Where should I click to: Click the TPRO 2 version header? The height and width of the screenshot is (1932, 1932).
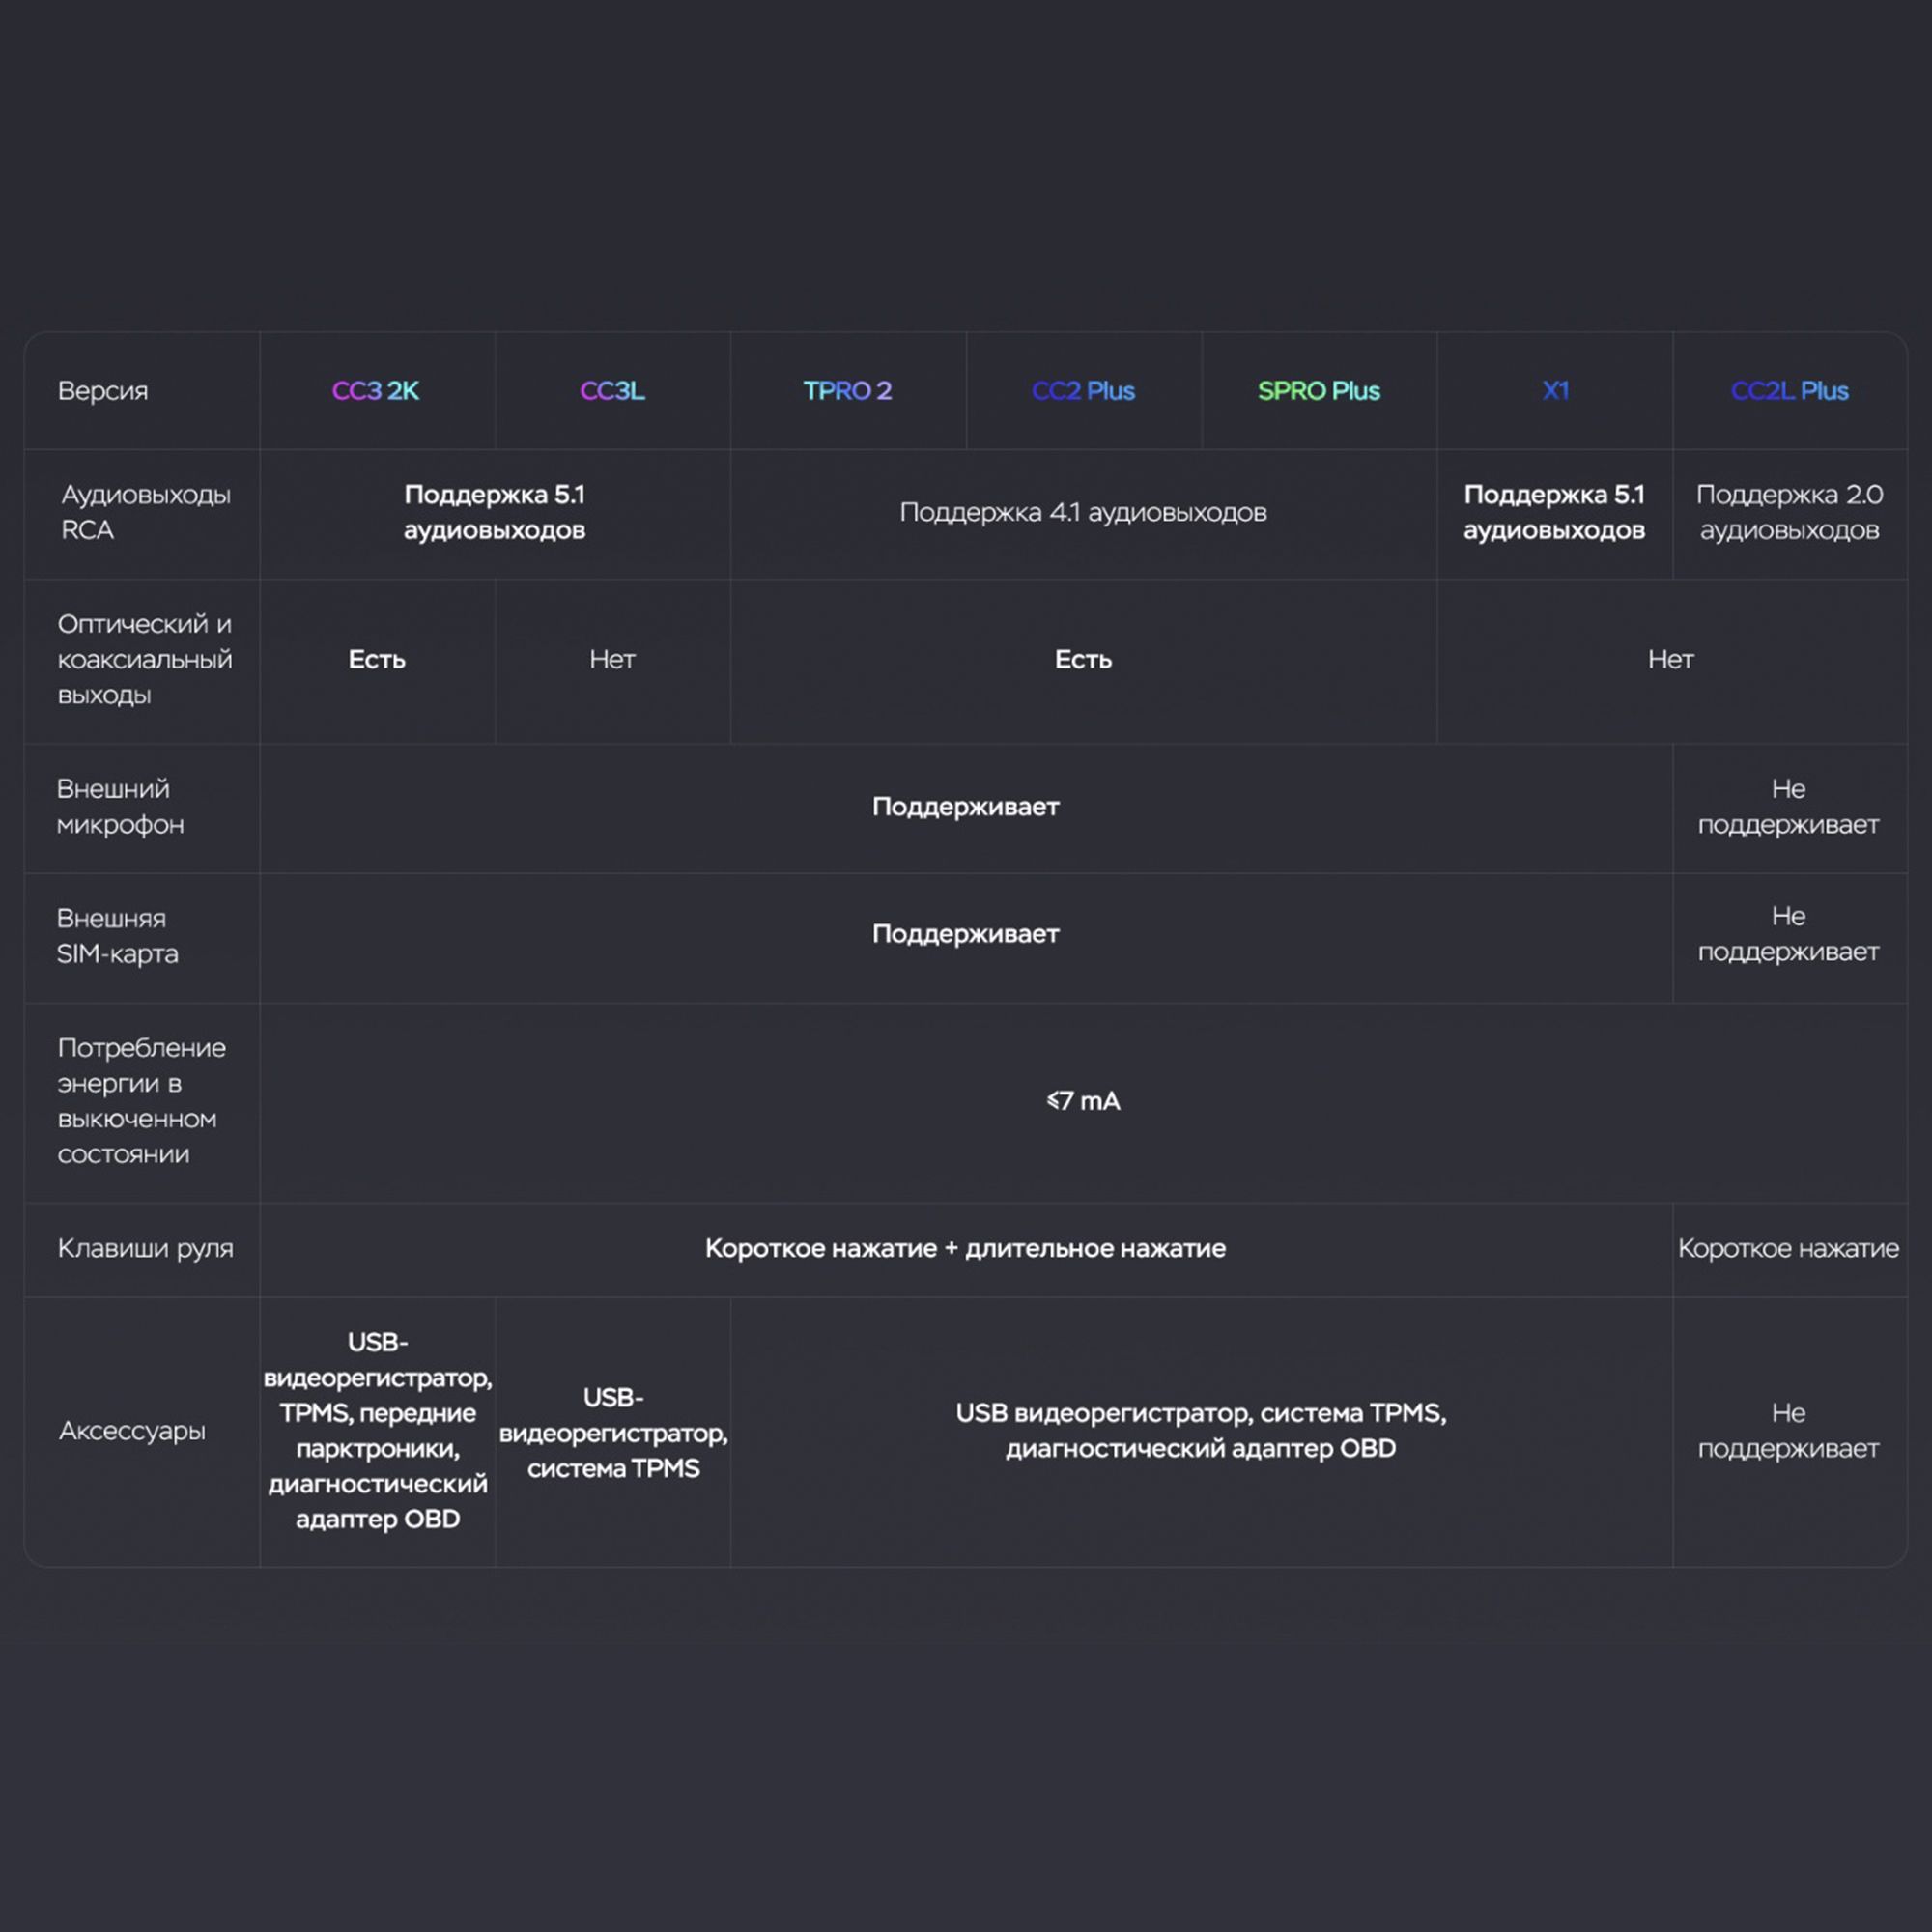(x=847, y=391)
